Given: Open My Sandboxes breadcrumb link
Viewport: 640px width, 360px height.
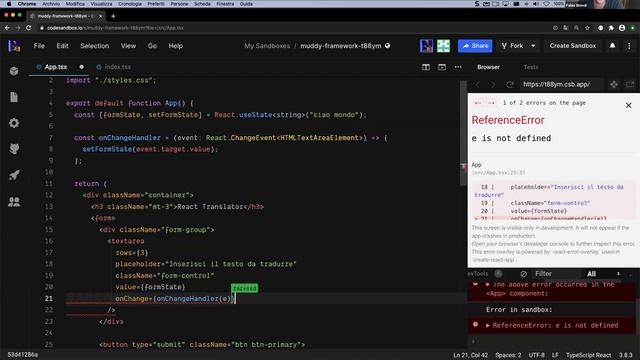Looking at the screenshot, I should (267, 46).
